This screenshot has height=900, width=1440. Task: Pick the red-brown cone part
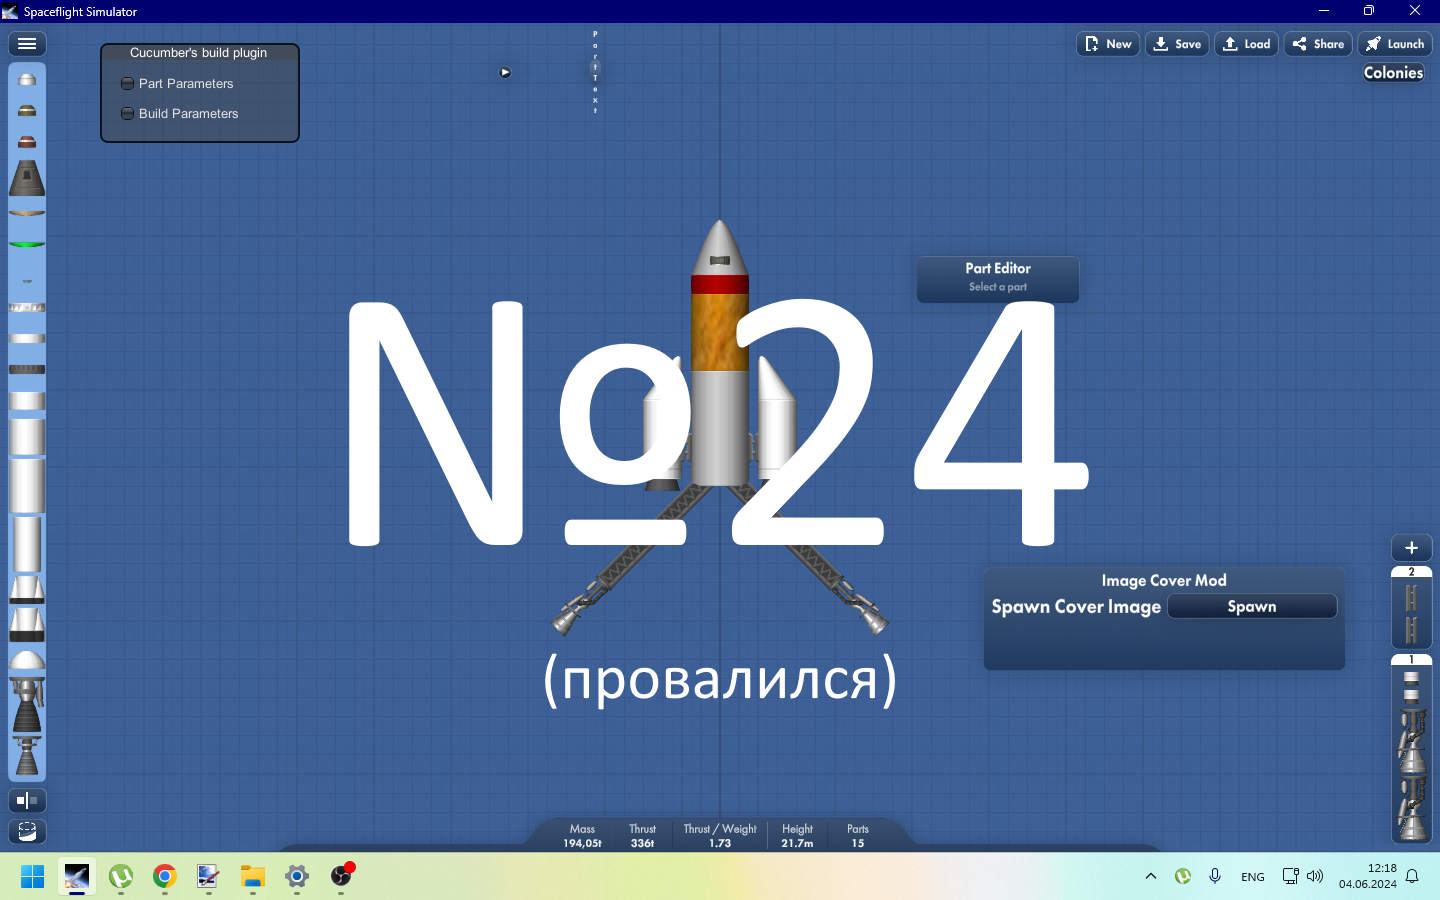(x=27, y=141)
